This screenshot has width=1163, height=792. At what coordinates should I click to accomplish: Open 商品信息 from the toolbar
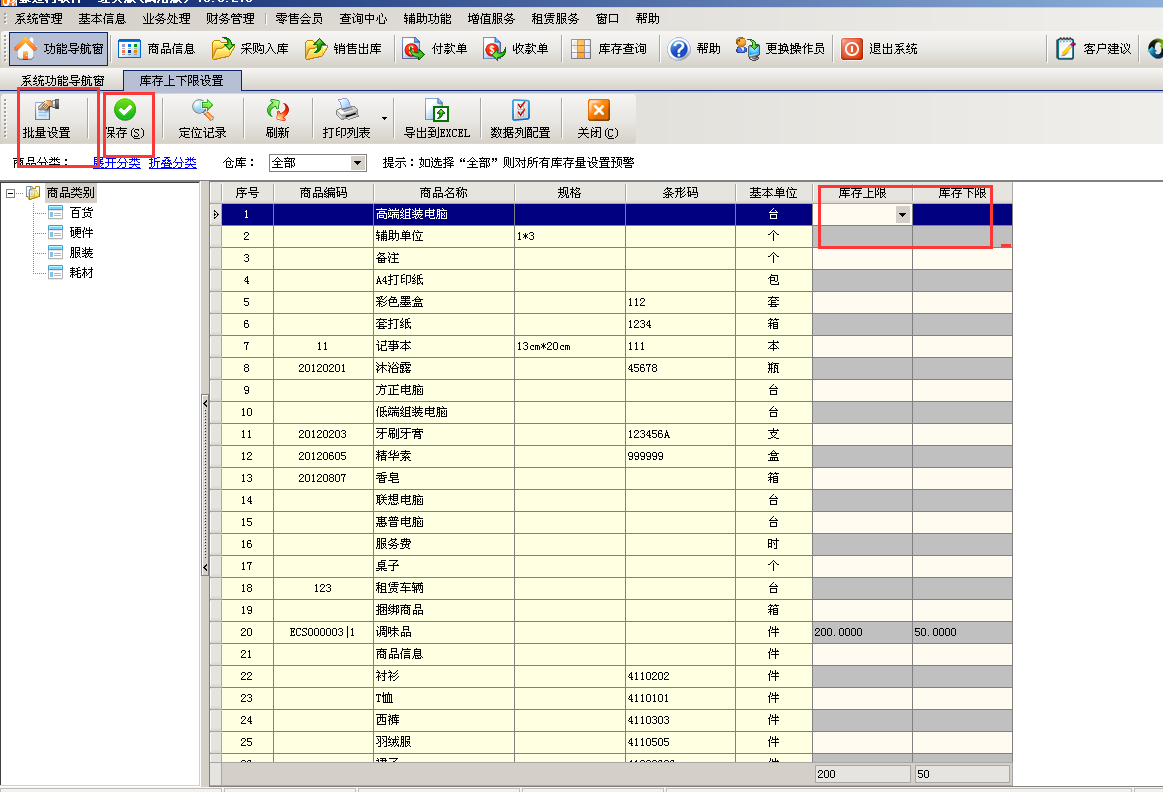157,49
